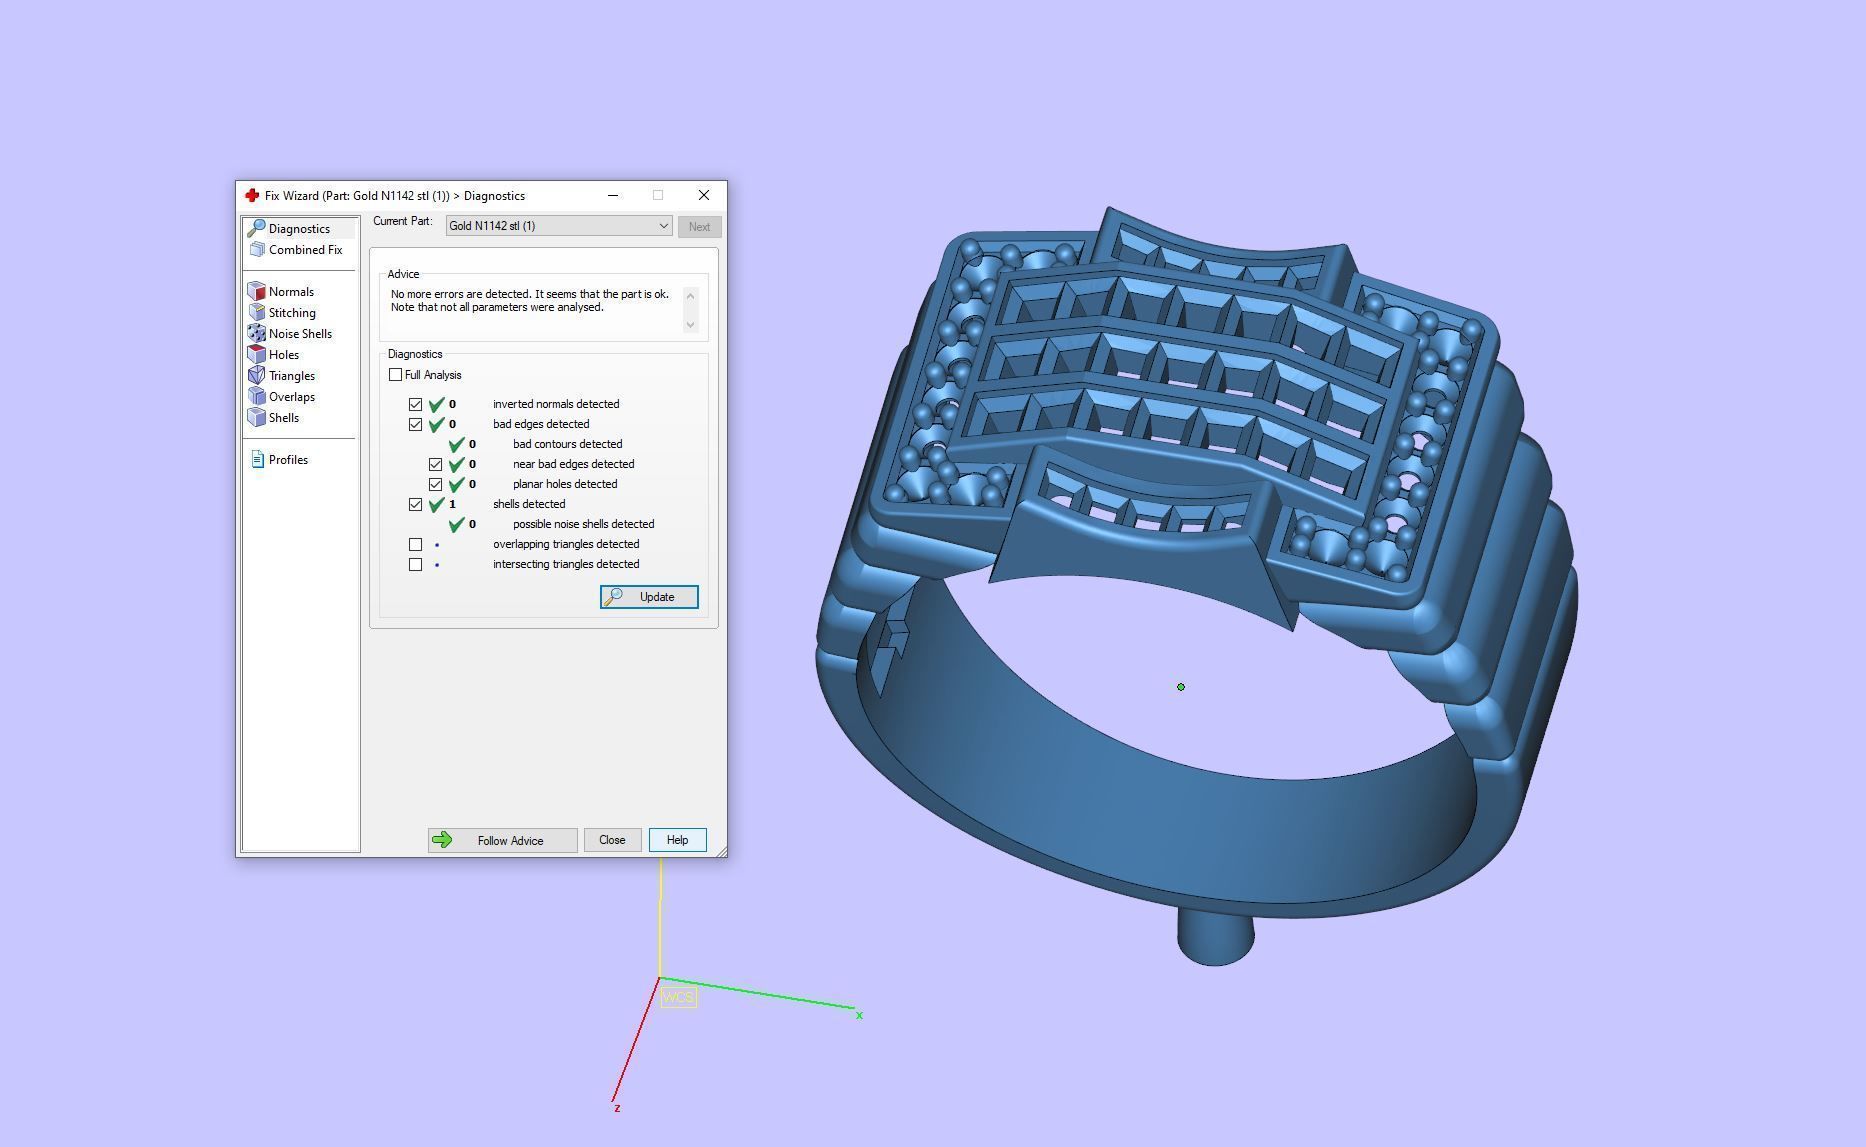Click the Holes cube icon
Viewport: 1866px width, 1147px height.
tap(257, 355)
